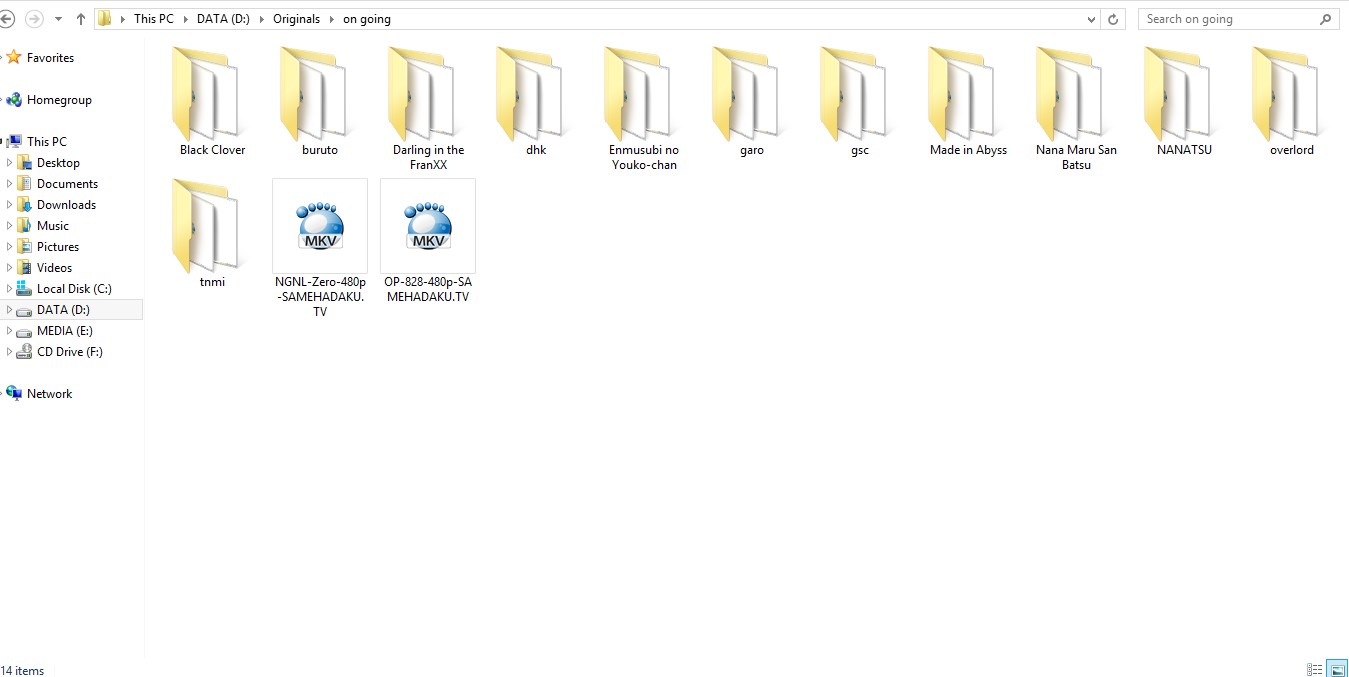This screenshot has height=677, width=1349.
Task: Open the Black Clover folder
Action: [212, 102]
